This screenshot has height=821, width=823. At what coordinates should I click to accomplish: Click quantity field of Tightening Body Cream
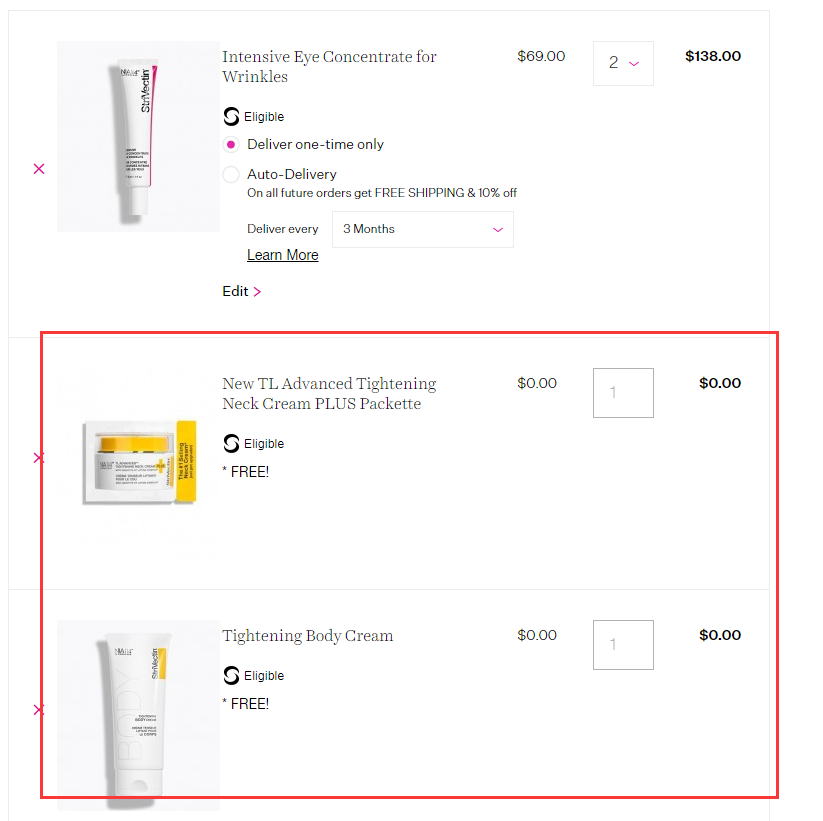click(x=623, y=645)
